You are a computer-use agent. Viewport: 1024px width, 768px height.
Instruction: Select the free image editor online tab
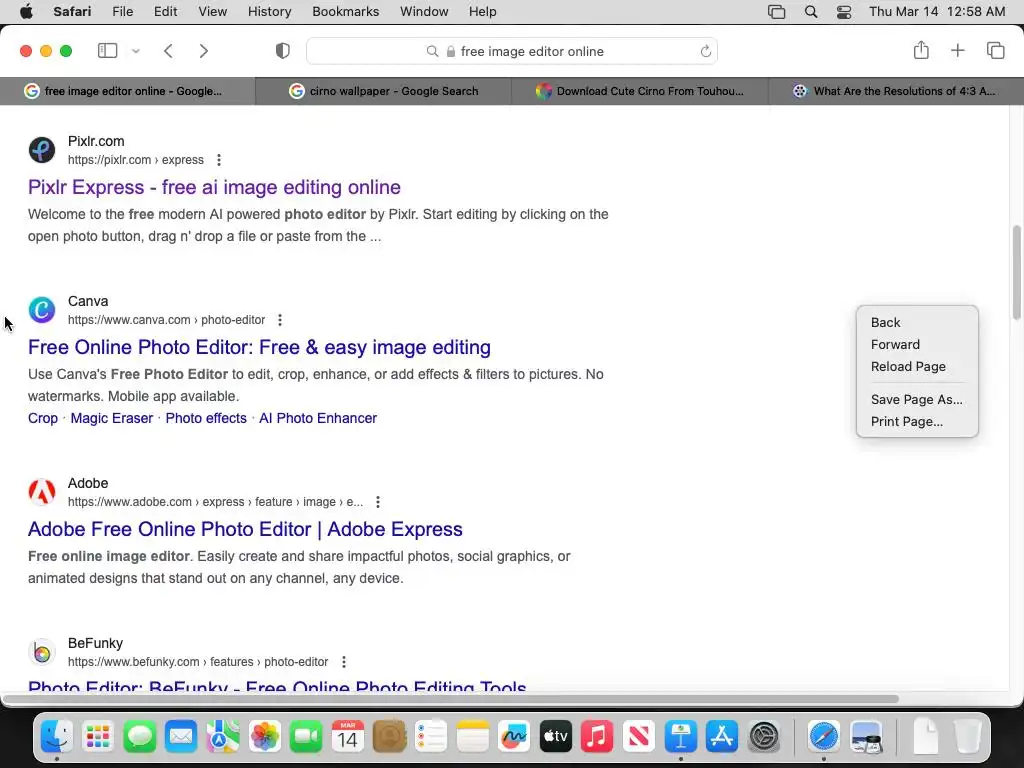pyautogui.click(x=127, y=91)
